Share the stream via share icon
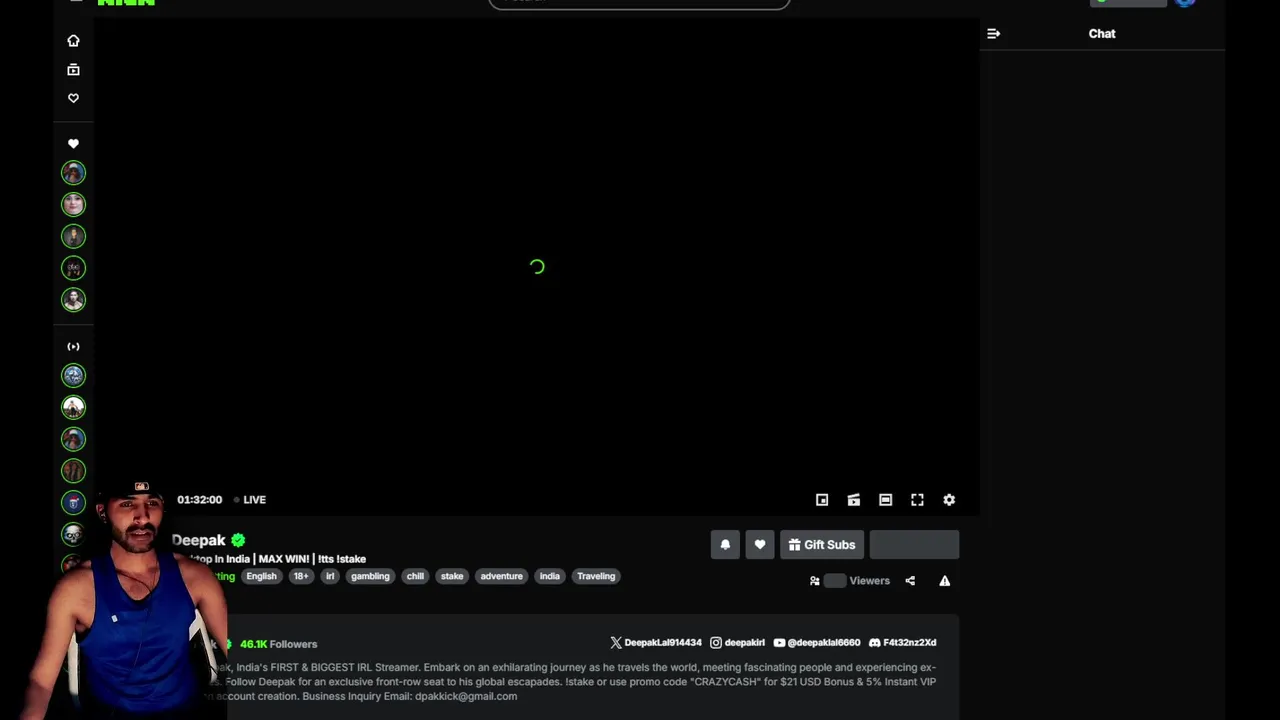Viewport: 1280px width, 720px height. pos(910,581)
